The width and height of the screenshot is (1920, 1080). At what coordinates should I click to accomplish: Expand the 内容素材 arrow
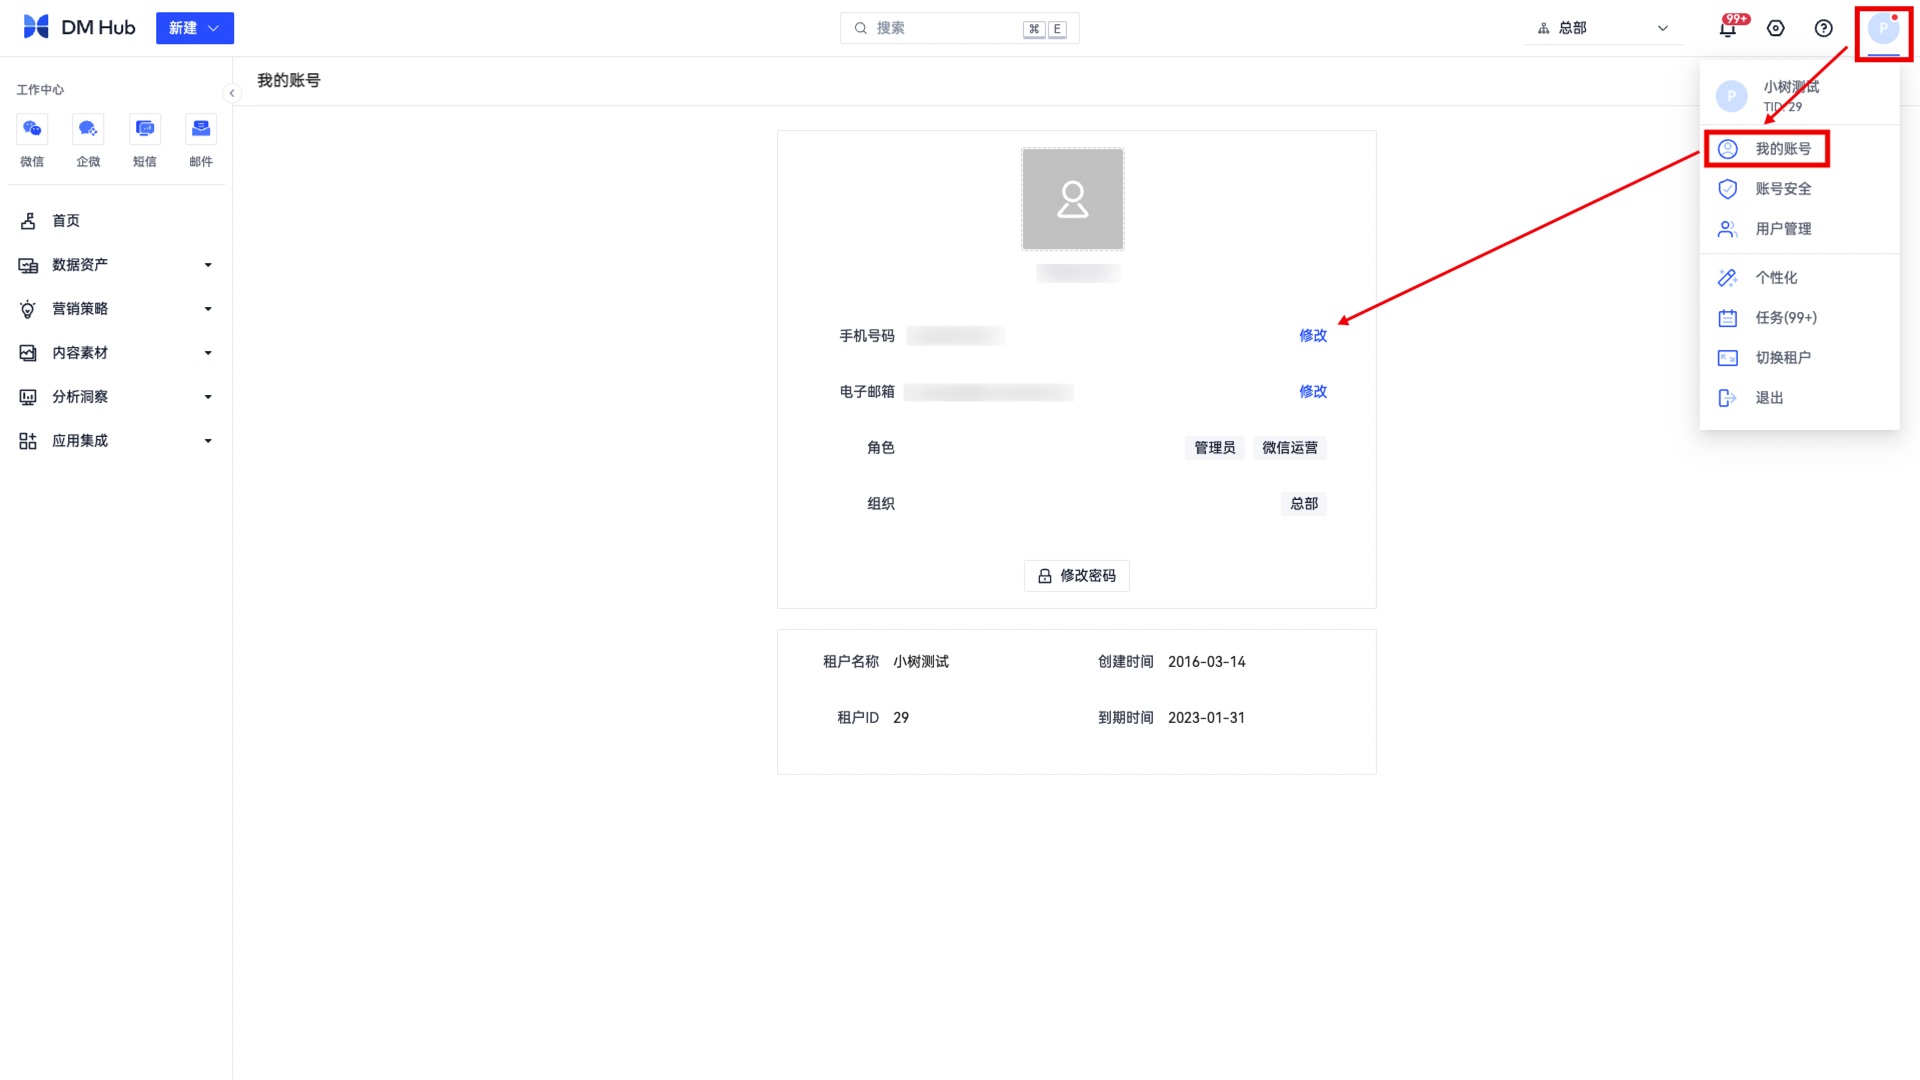point(208,353)
